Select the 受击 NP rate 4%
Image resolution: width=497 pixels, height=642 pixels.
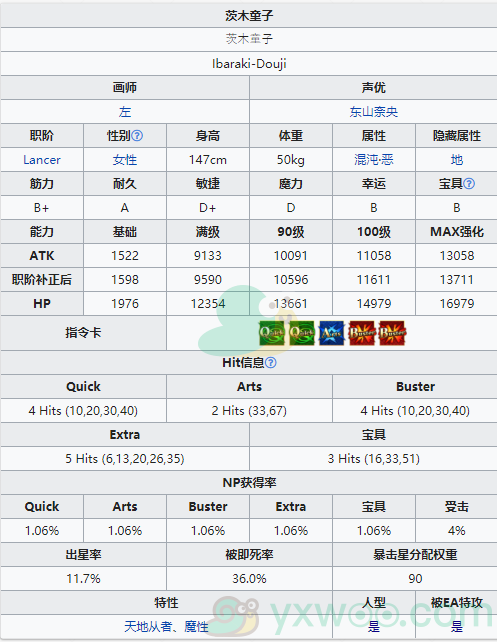(x=456, y=531)
